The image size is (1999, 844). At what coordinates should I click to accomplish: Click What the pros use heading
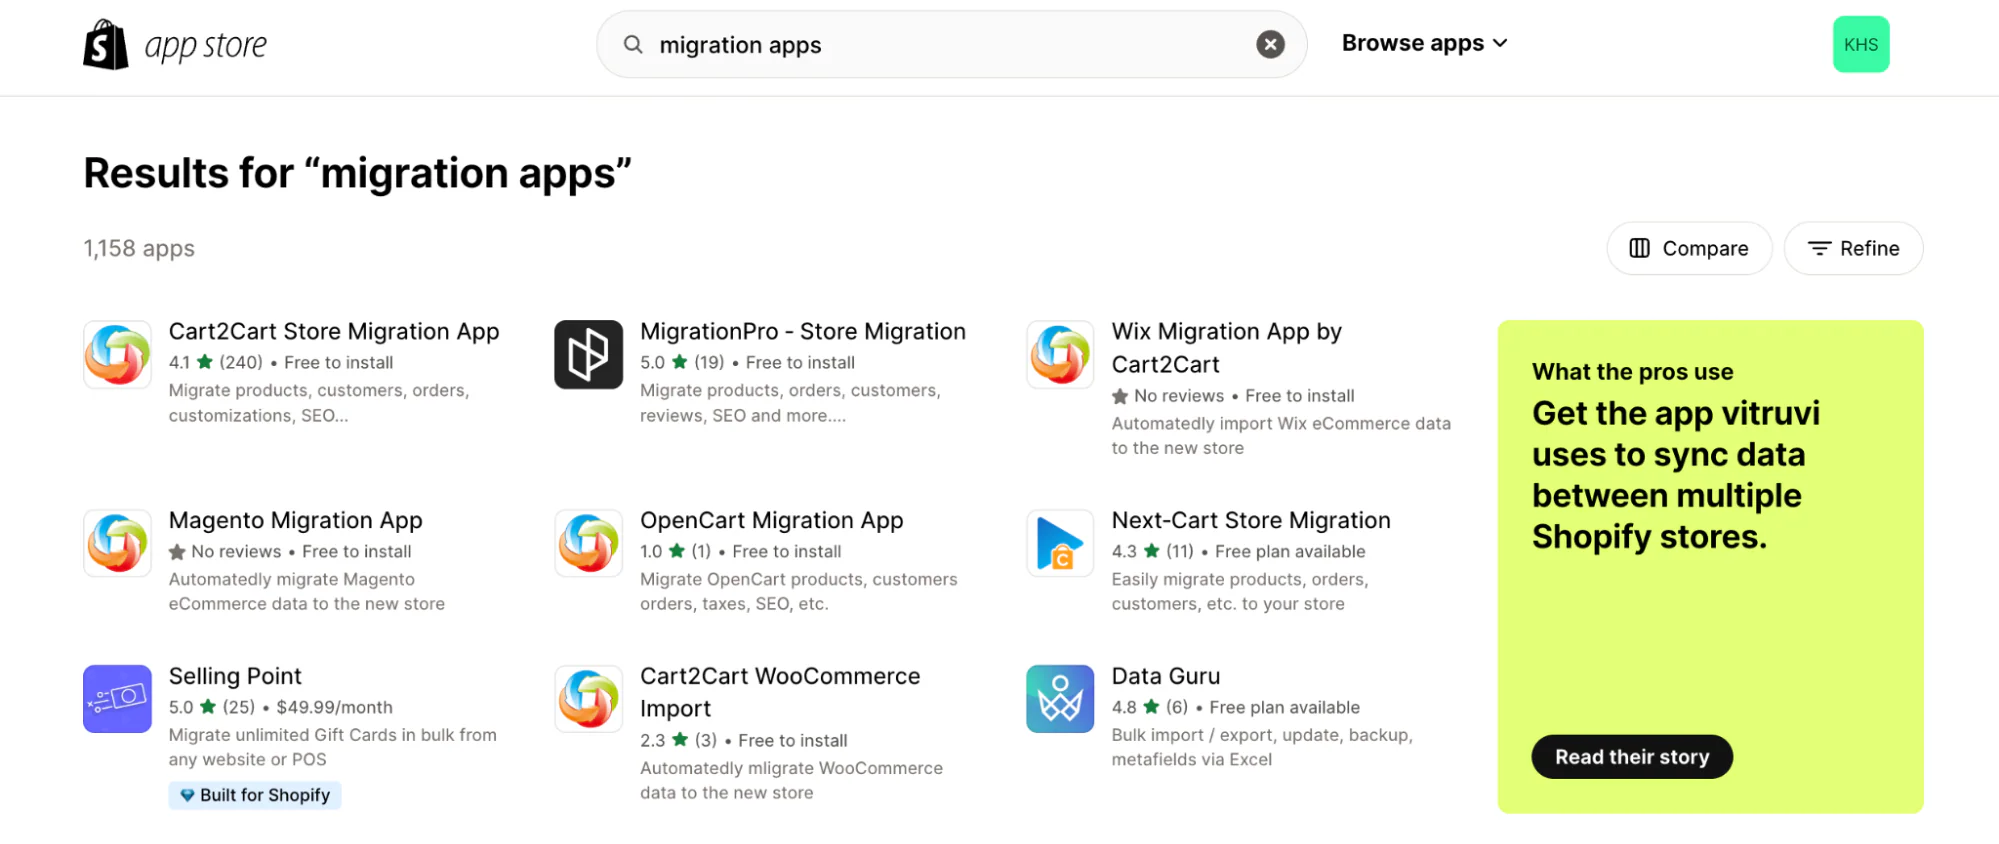[1632, 372]
